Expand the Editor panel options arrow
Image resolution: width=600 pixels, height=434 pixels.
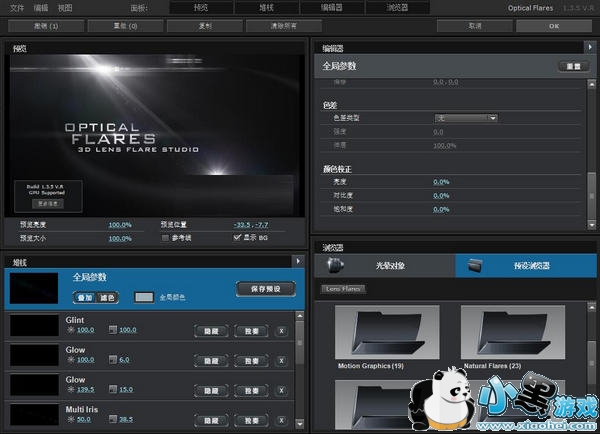pos(590,47)
